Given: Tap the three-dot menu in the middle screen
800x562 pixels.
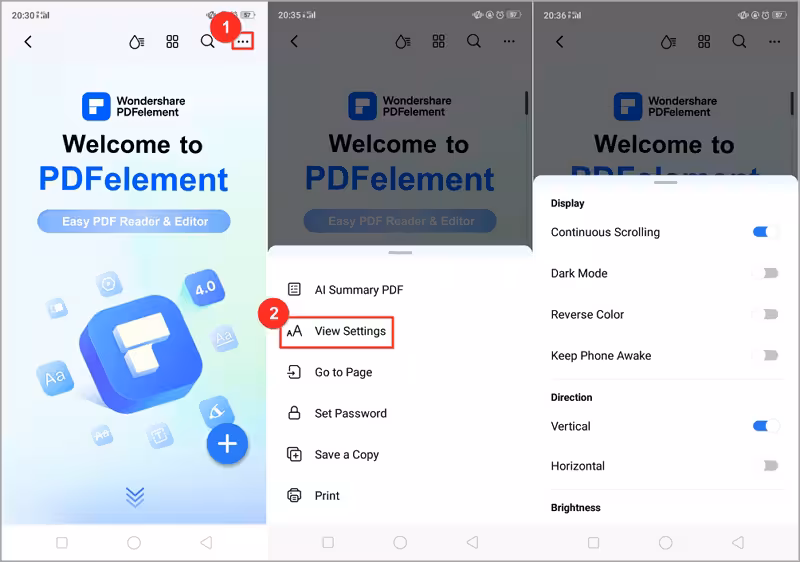Looking at the screenshot, I should pyautogui.click(x=509, y=41).
